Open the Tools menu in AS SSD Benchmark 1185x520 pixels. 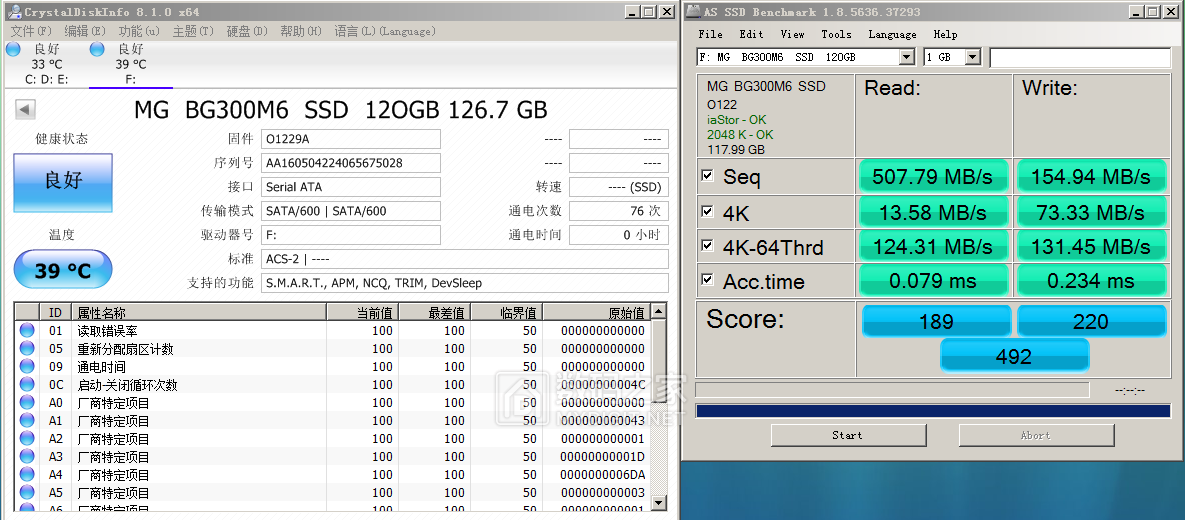836,34
